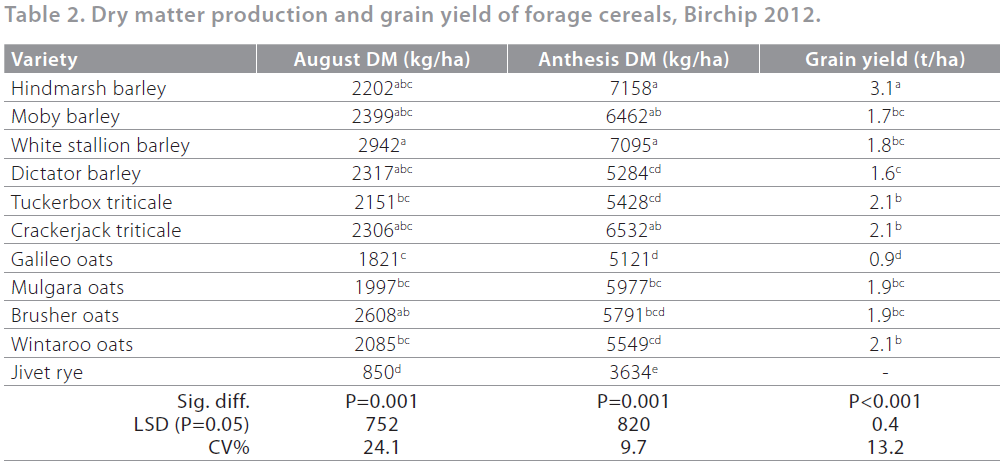Image resolution: width=1000 pixels, height=475 pixels.
Task: Click the Tuckerbox triticale variety cell
Action: pos(92,203)
